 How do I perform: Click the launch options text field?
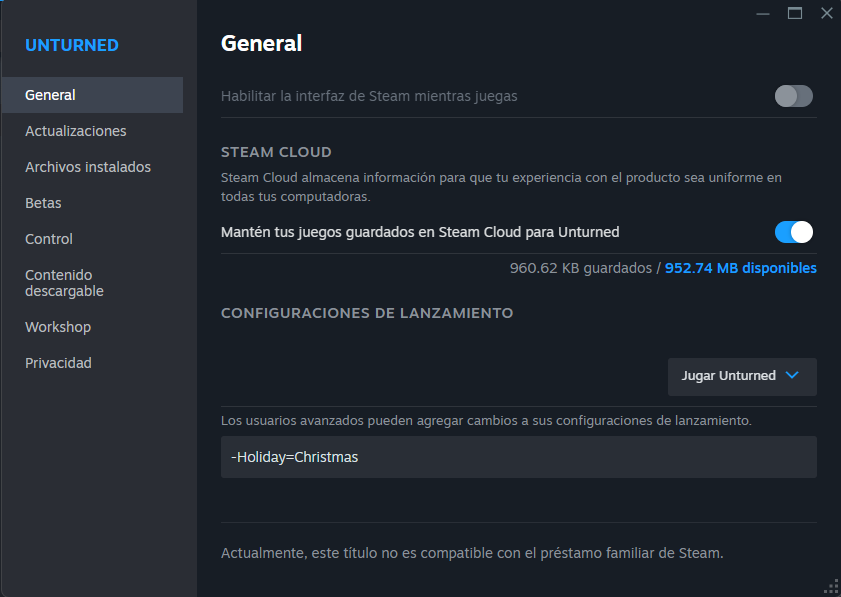(x=518, y=457)
